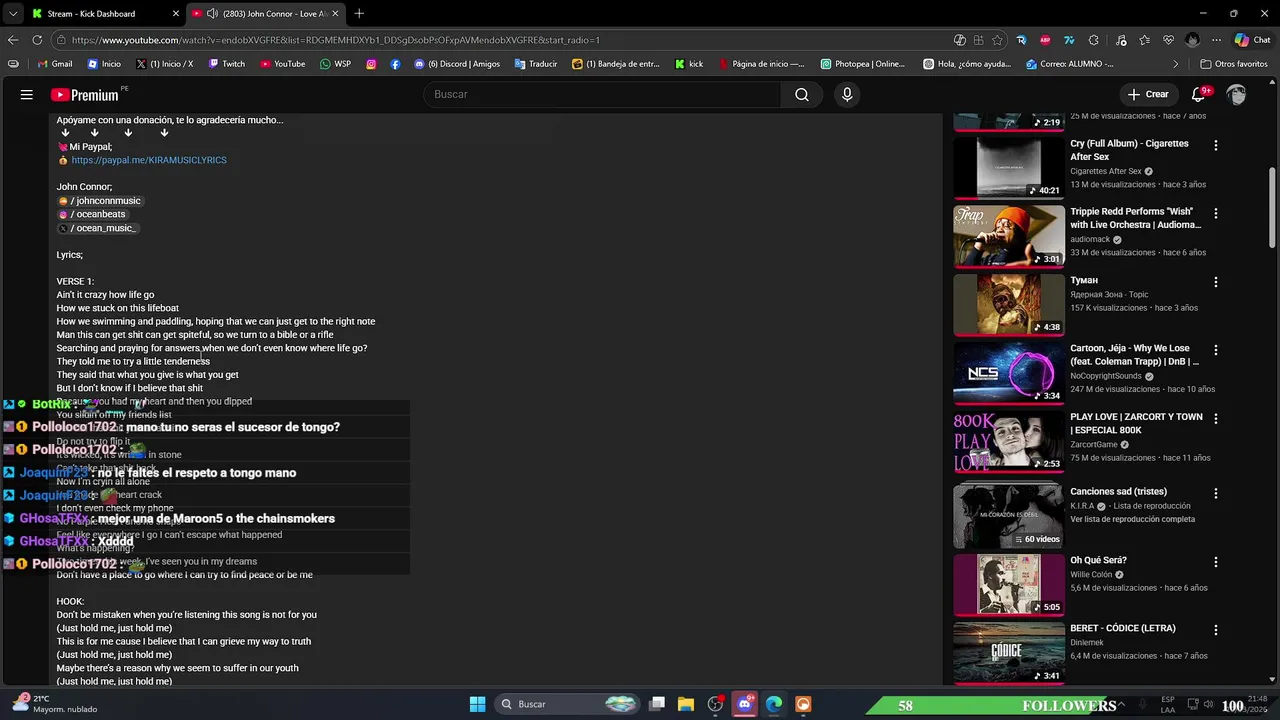Open the Discord Amigos bookmark

457,64
